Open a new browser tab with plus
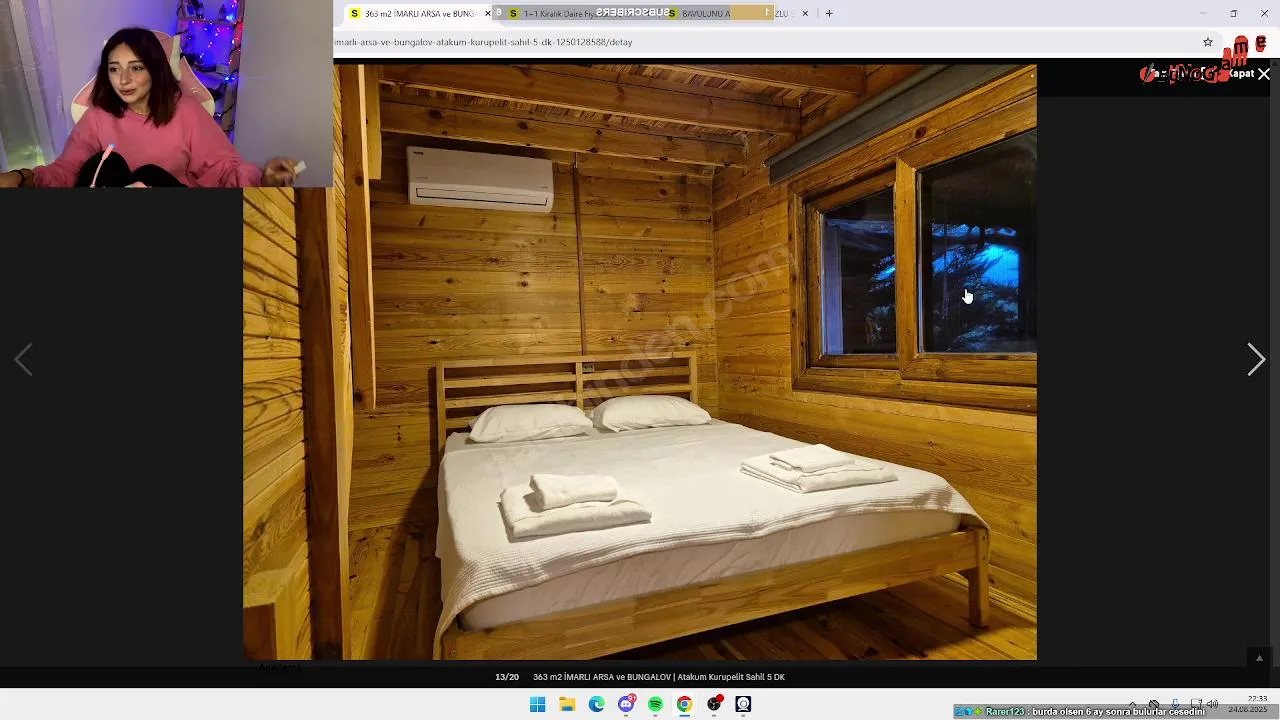Screen dimensions: 1280x720 (x=828, y=13)
